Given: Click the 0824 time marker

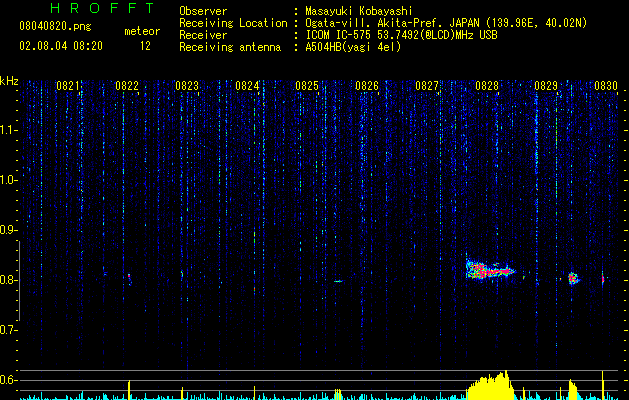Looking at the screenshot, I should tap(247, 85).
